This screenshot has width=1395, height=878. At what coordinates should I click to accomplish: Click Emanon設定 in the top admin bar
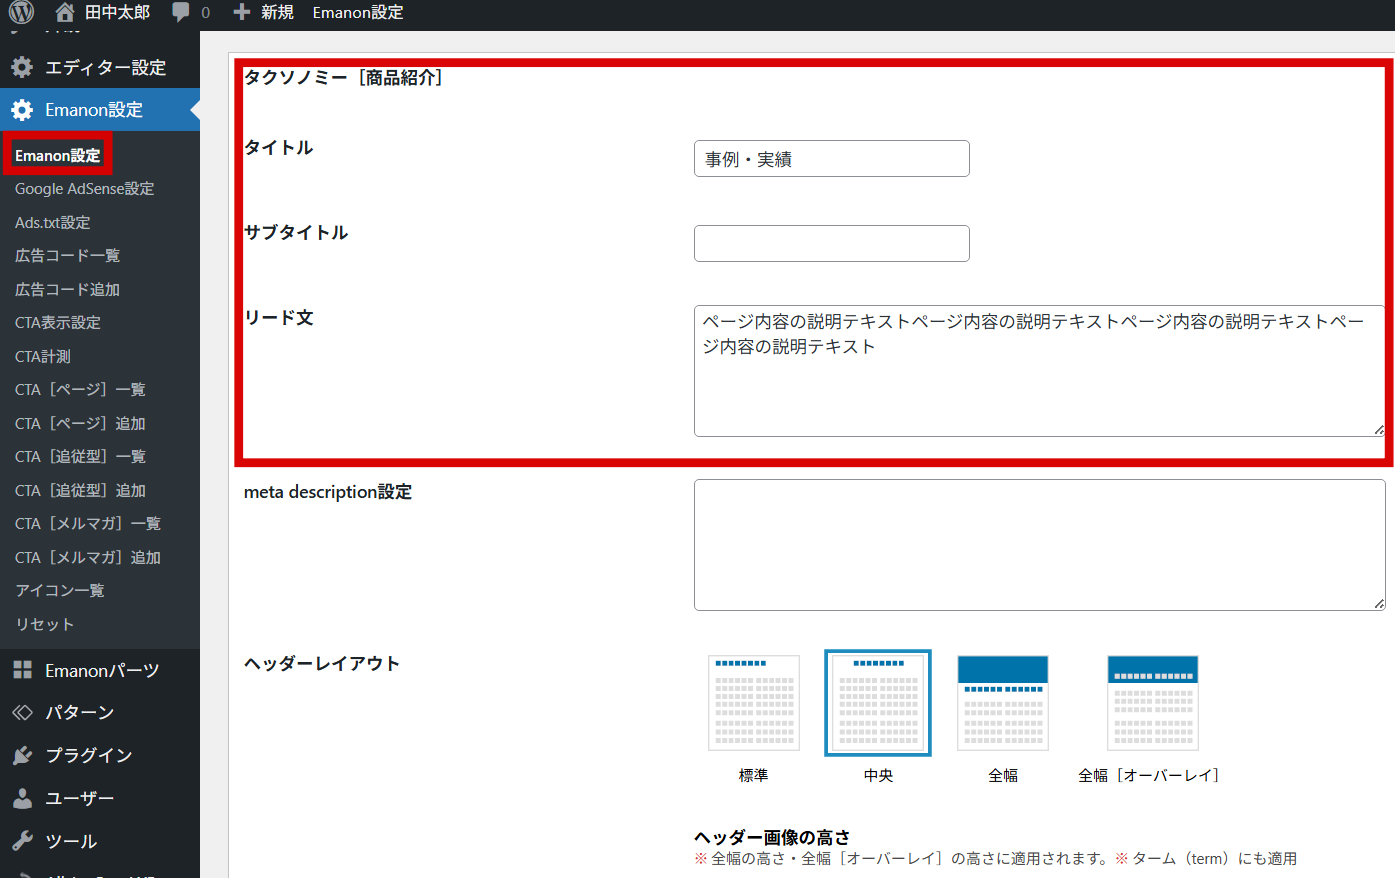point(358,12)
